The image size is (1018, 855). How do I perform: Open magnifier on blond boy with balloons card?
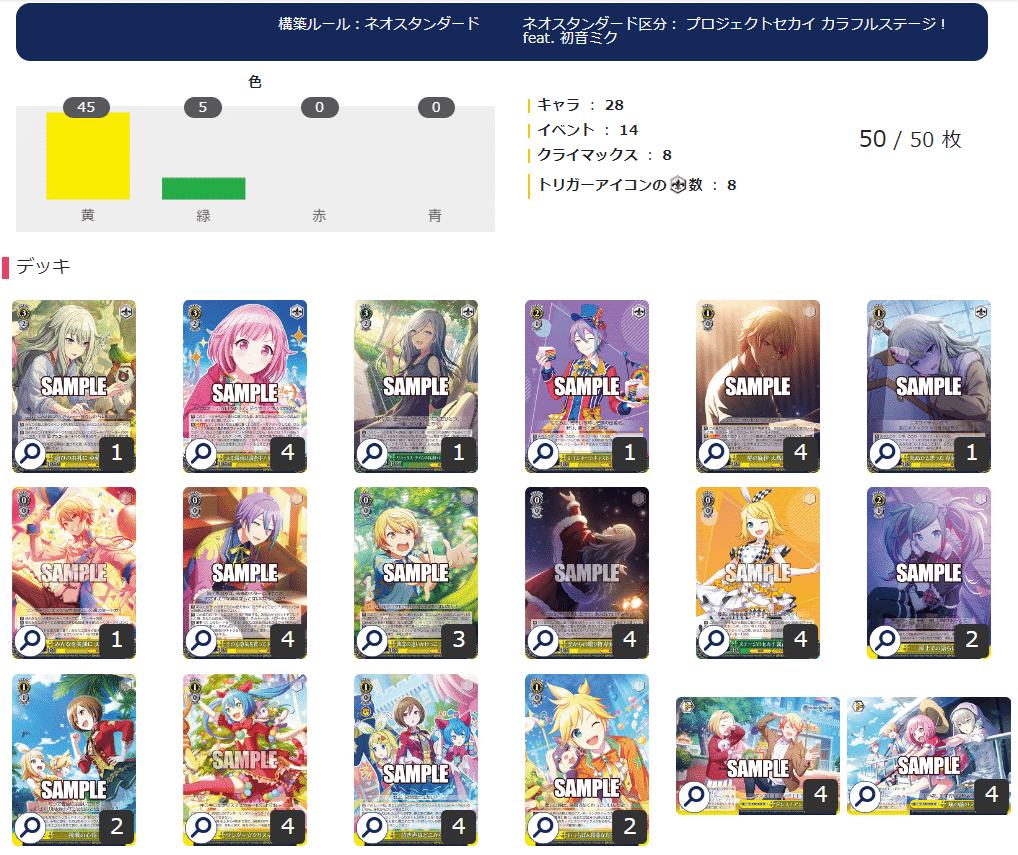[30, 641]
